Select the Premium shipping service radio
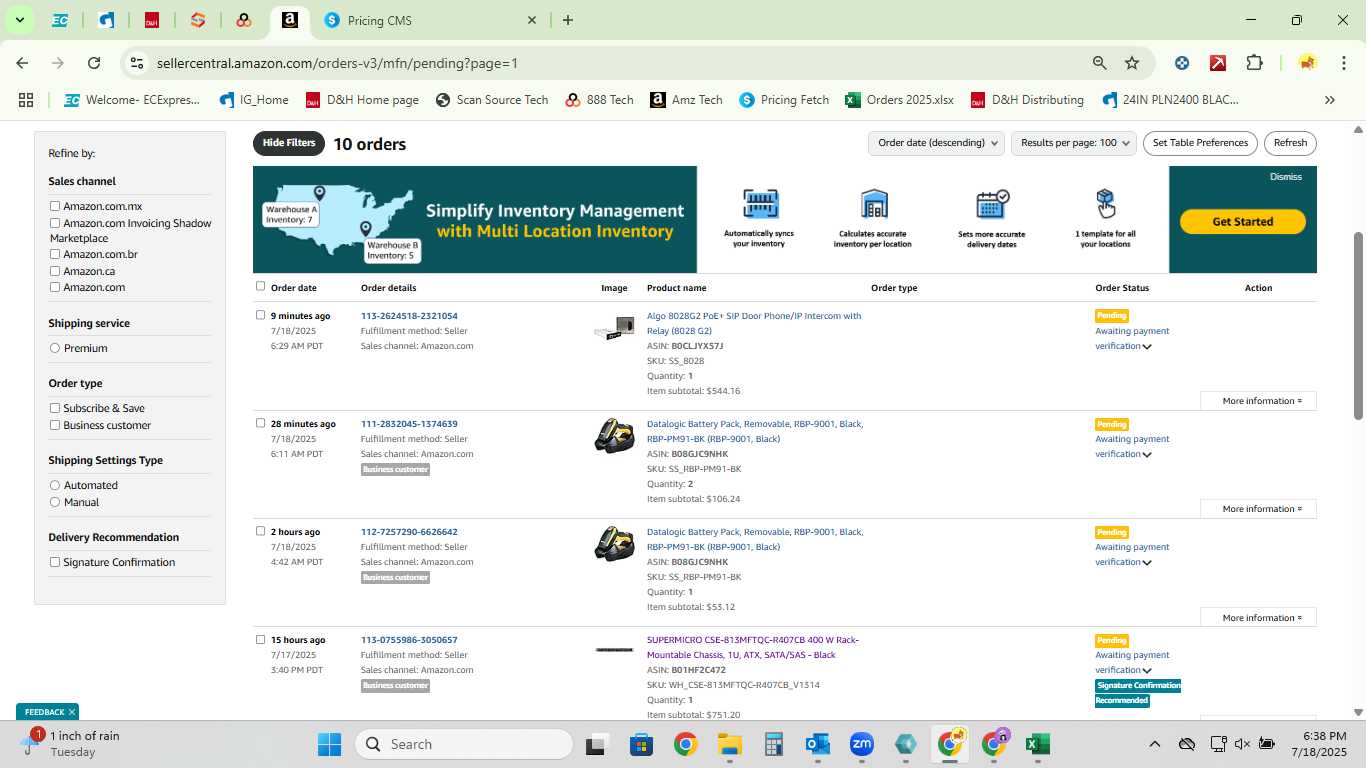Screen dimensions: 1366x768 point(55,348)
